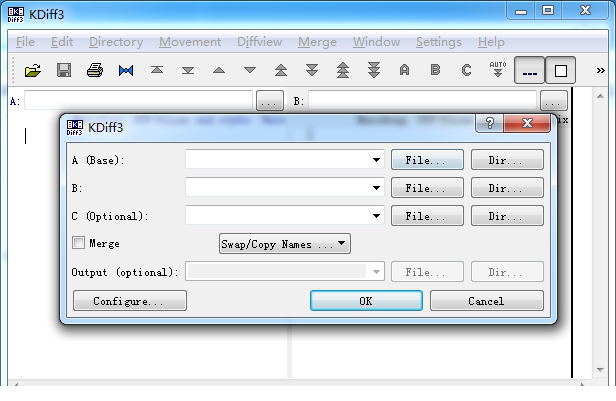This screenshot has height=401, width=616.
Task: Open the Settings menu
Action: (438, 42)
